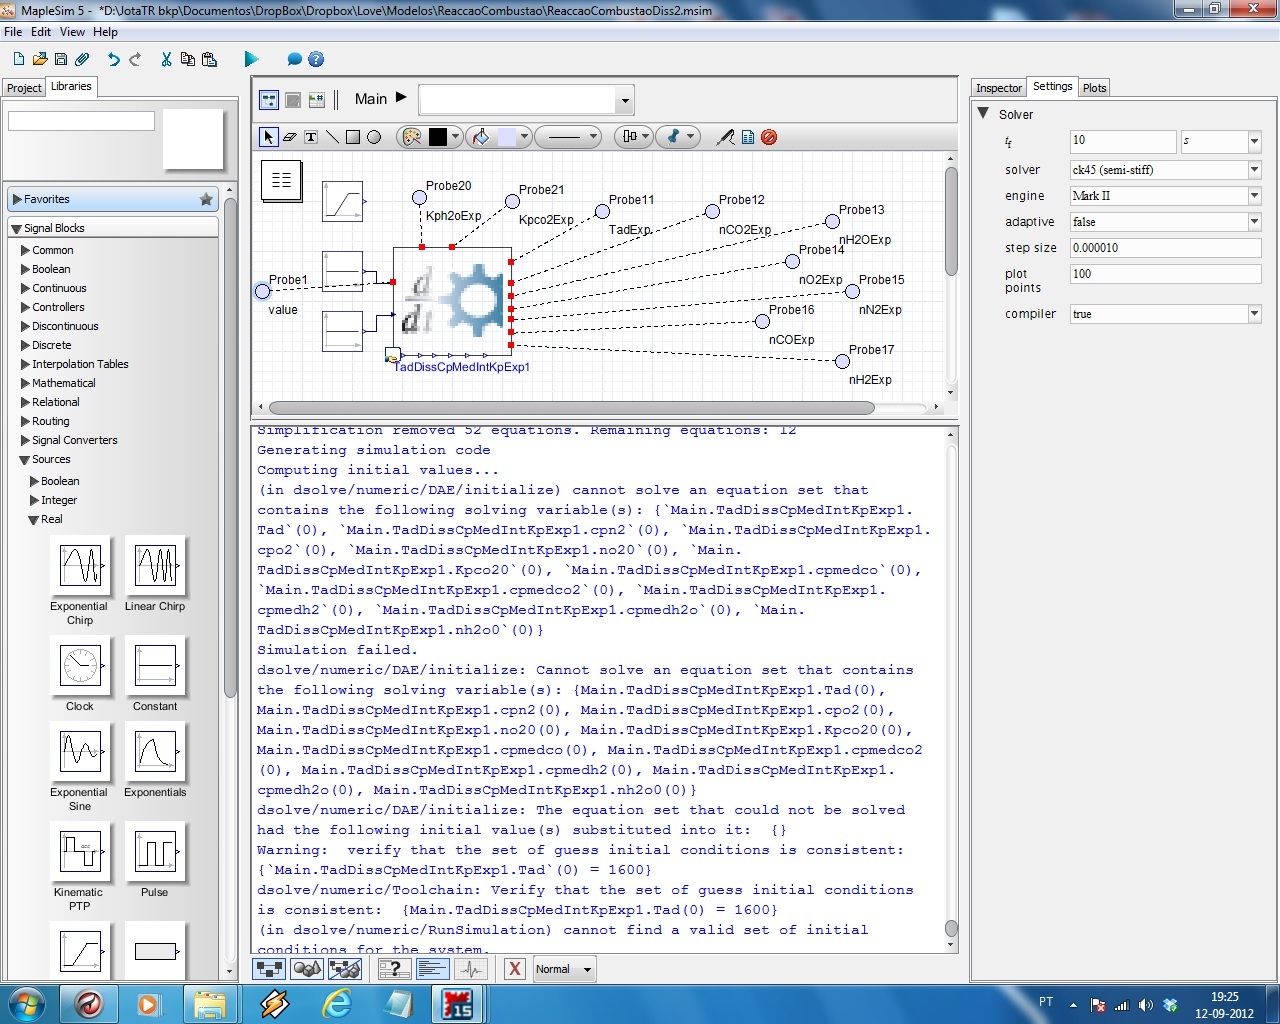Open the Plots tab
Screen dimensions: 1280x1024
pos(1095,88)
